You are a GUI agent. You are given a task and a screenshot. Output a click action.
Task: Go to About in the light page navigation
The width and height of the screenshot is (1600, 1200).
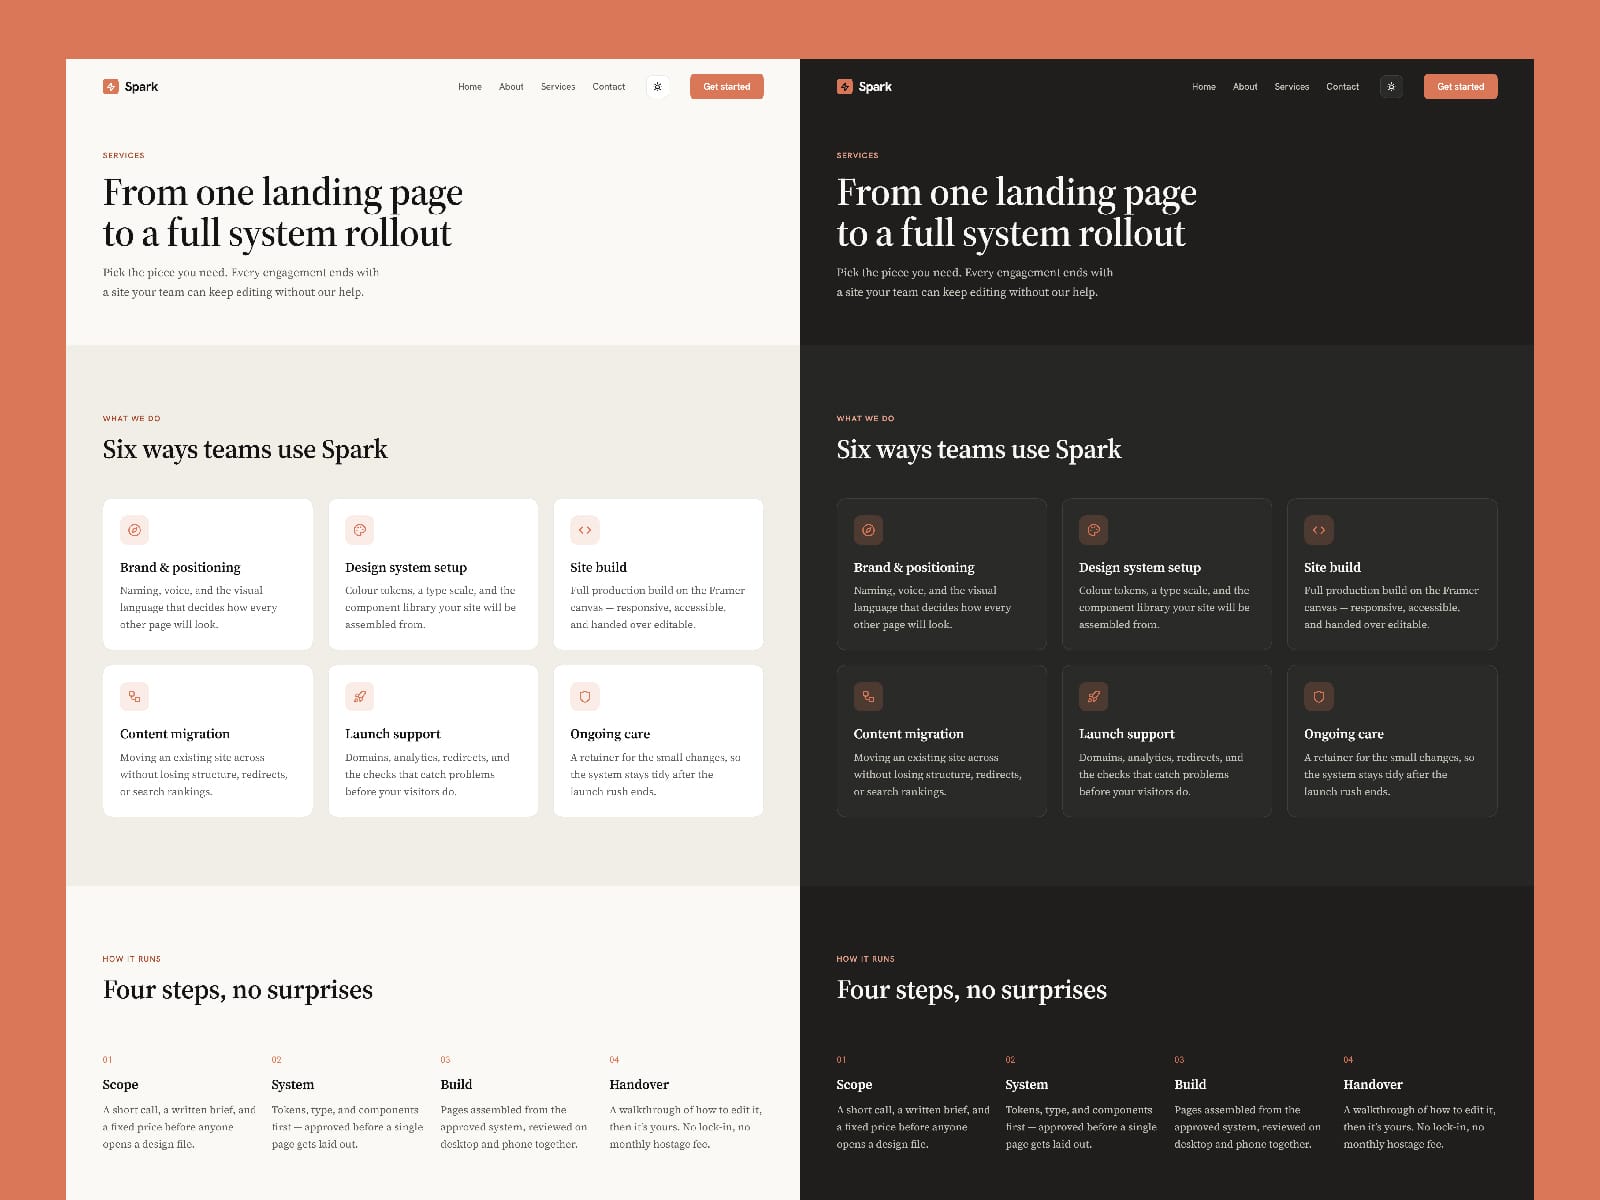click(x=511, y=87)
